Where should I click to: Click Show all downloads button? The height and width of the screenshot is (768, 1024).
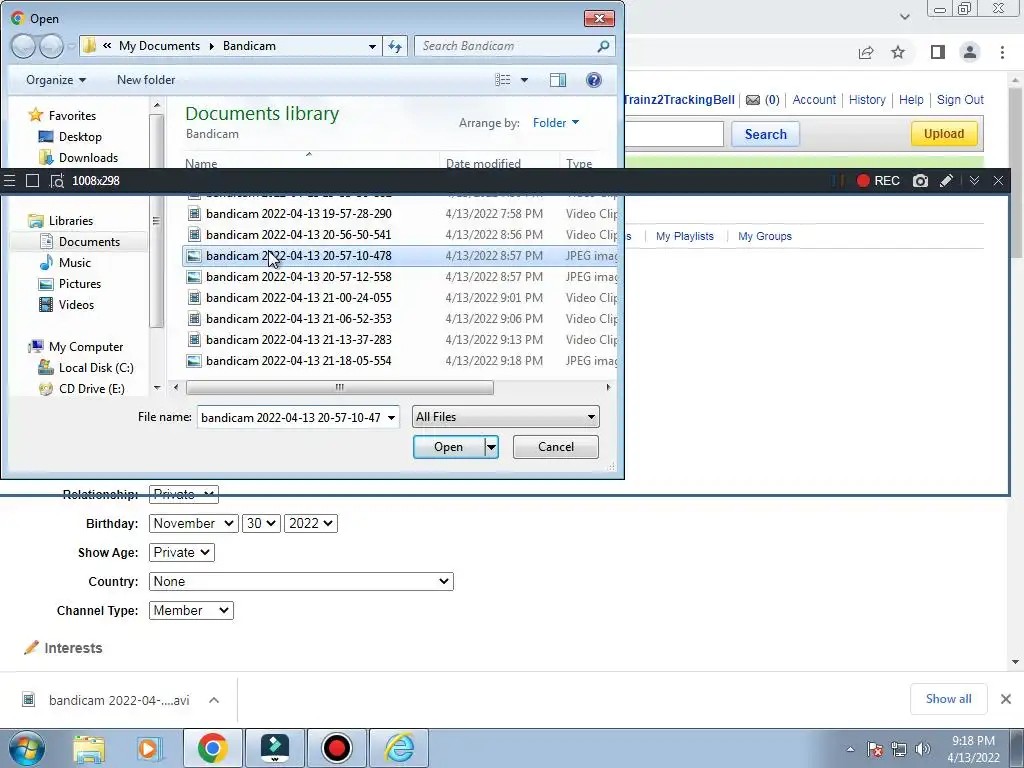coord(948,699)
